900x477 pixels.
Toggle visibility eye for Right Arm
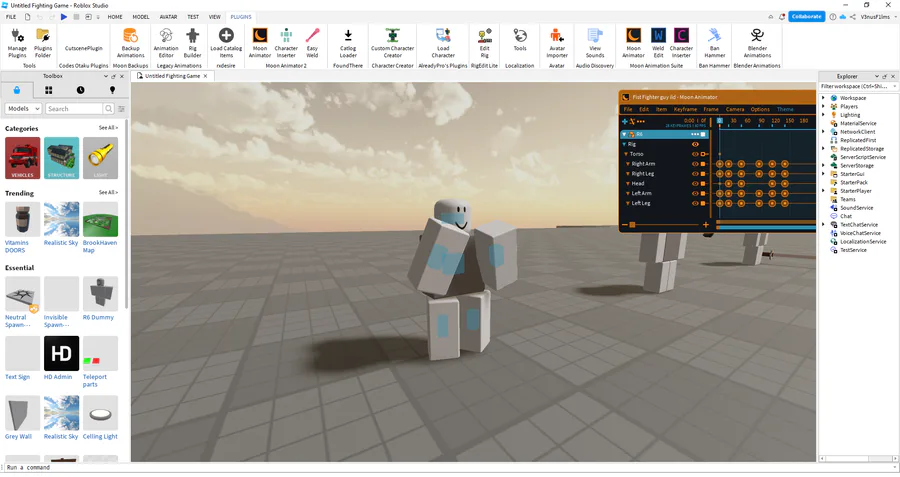click(x=695, y=164)
